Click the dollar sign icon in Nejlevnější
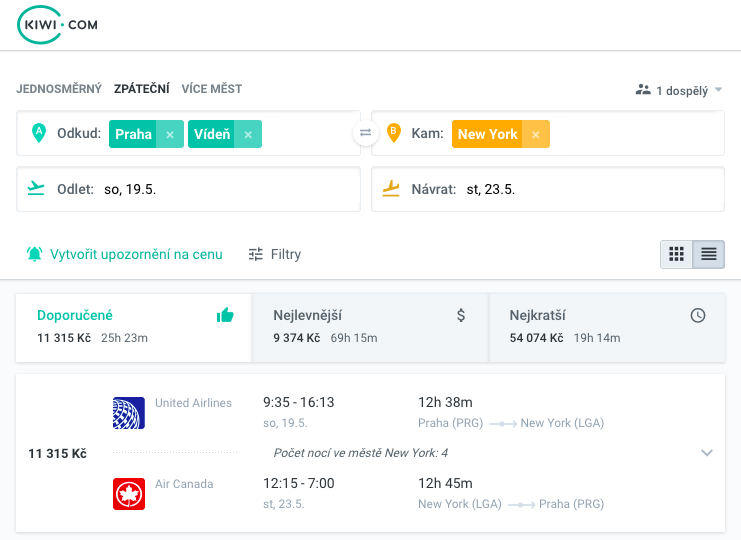This screenshot has width=741, height=540. coord(461,315)
